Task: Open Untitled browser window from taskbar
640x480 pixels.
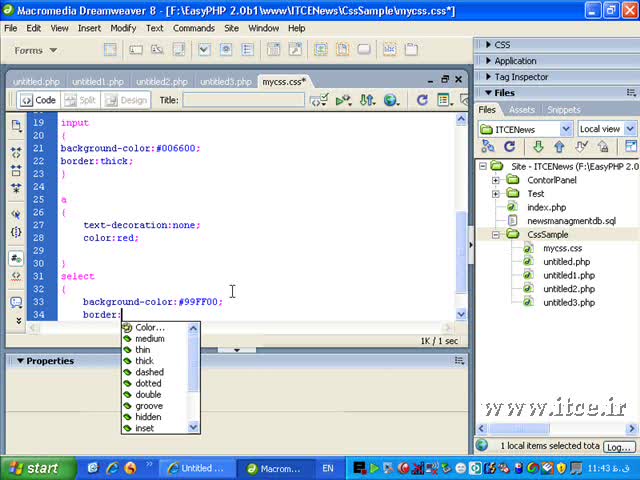Action: pos(196,469)
